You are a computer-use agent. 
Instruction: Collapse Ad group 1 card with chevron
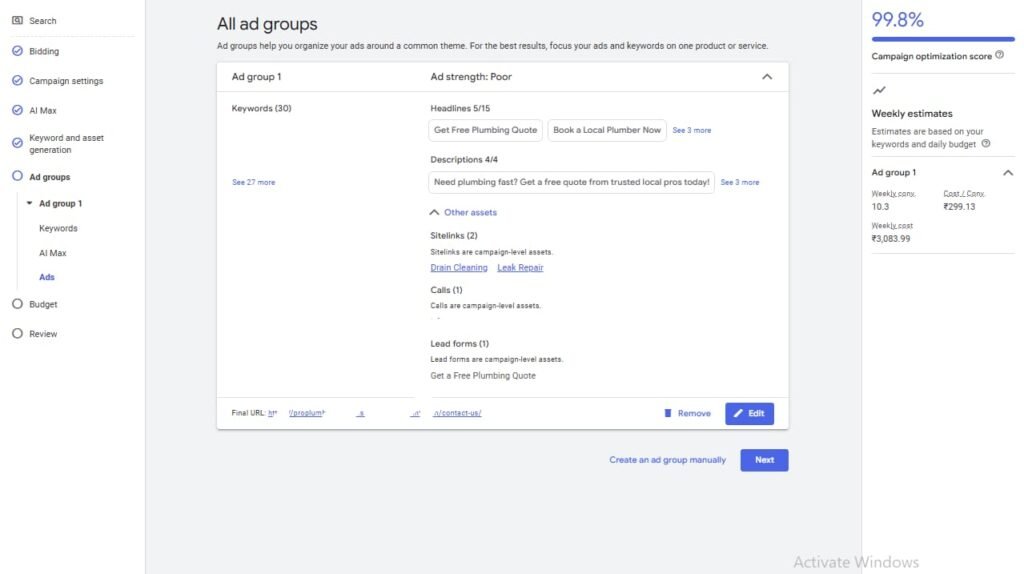(767, 76)
